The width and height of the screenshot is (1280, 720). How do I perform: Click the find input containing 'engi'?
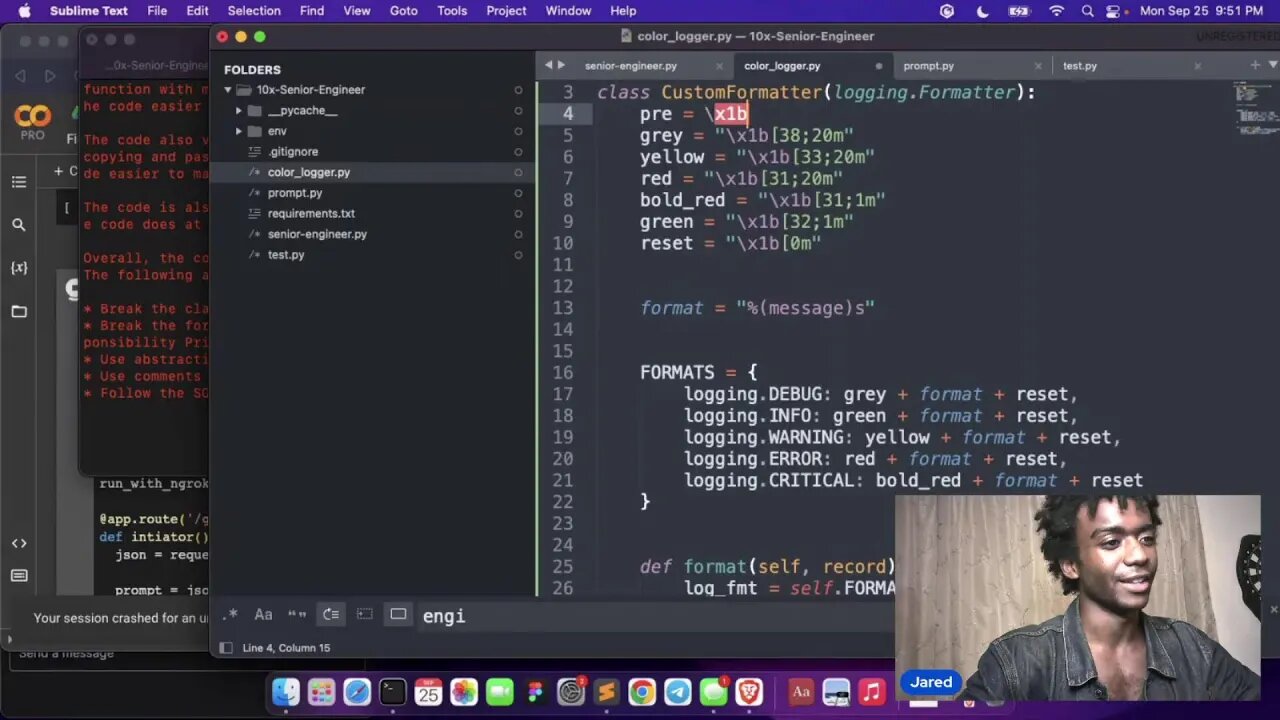[x=655, y=616]
